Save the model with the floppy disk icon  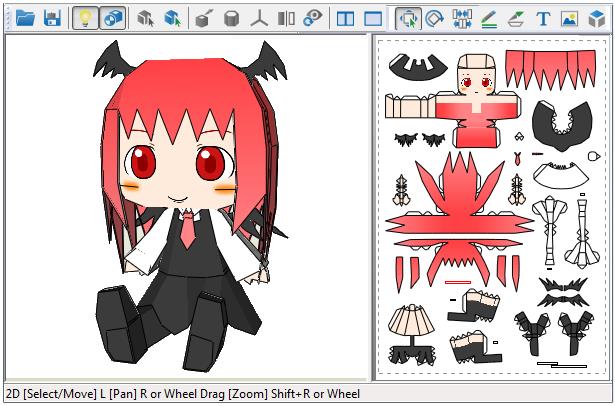tap(52, 18)
